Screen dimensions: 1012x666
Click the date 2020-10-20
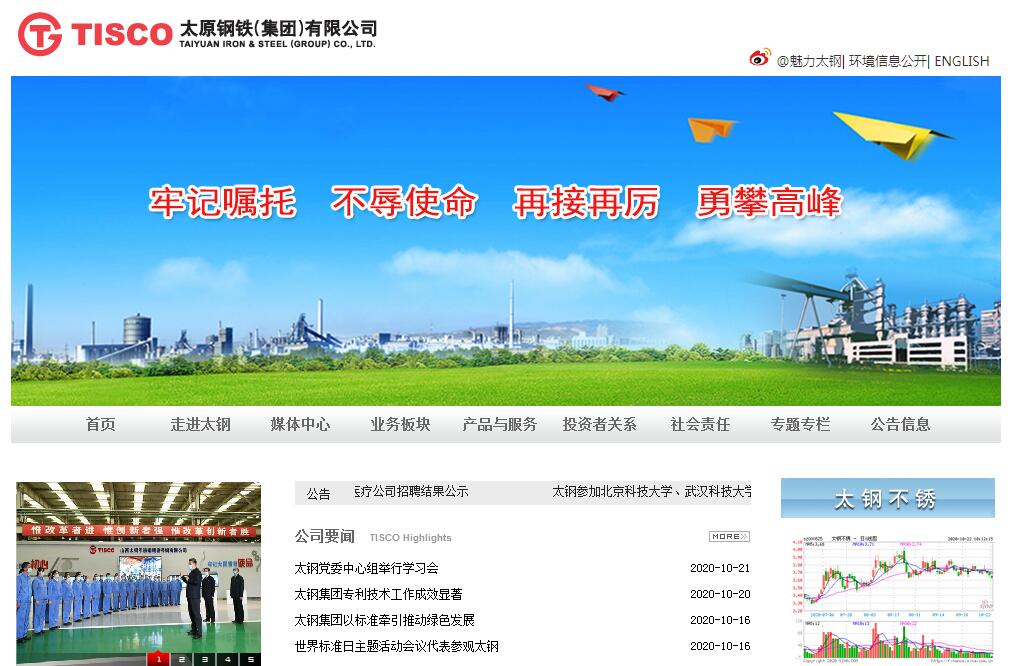tap(720, 594)
